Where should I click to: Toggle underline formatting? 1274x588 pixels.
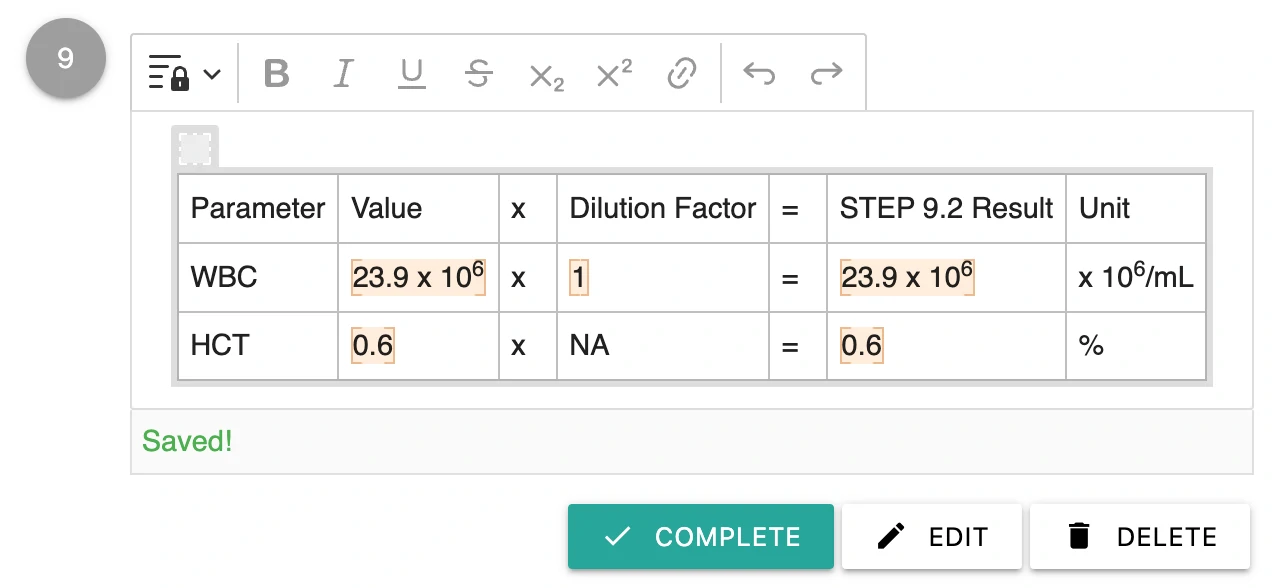411,73
